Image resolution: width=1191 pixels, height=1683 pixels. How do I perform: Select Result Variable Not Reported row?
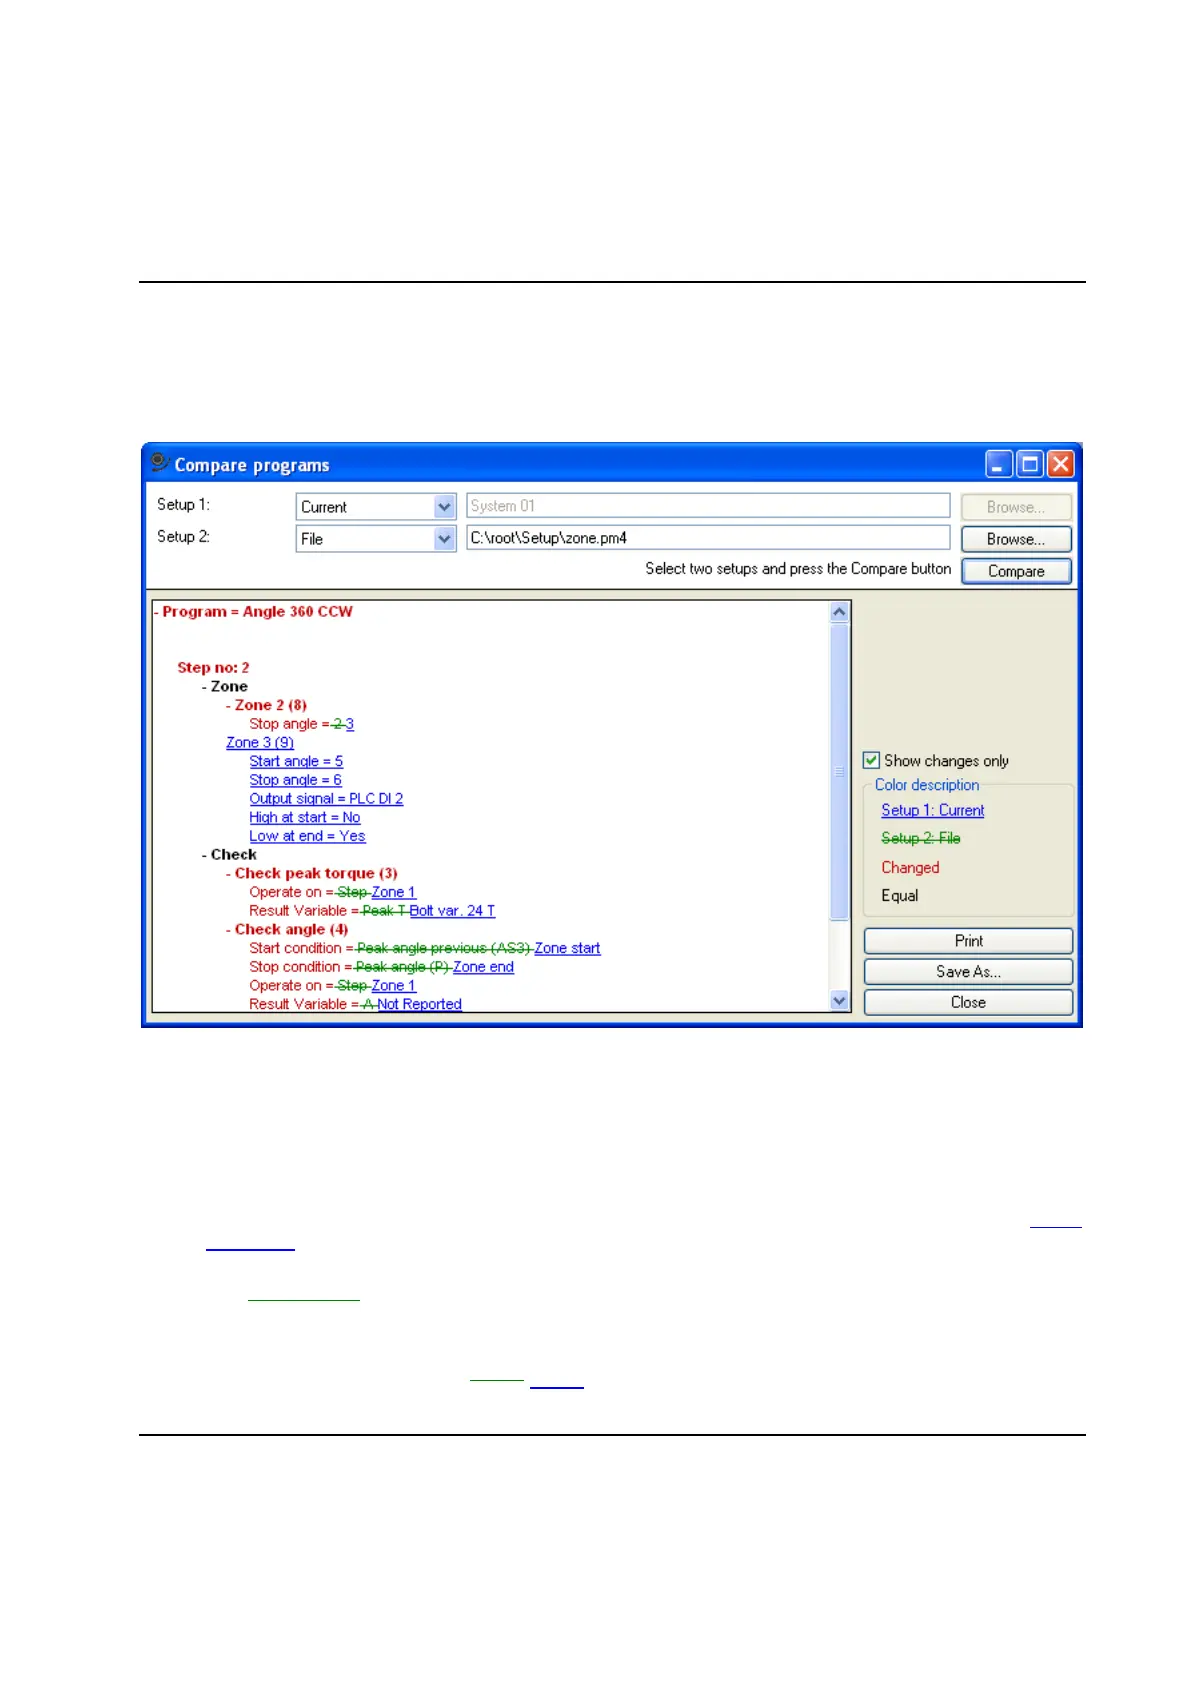pos(355,1004)
